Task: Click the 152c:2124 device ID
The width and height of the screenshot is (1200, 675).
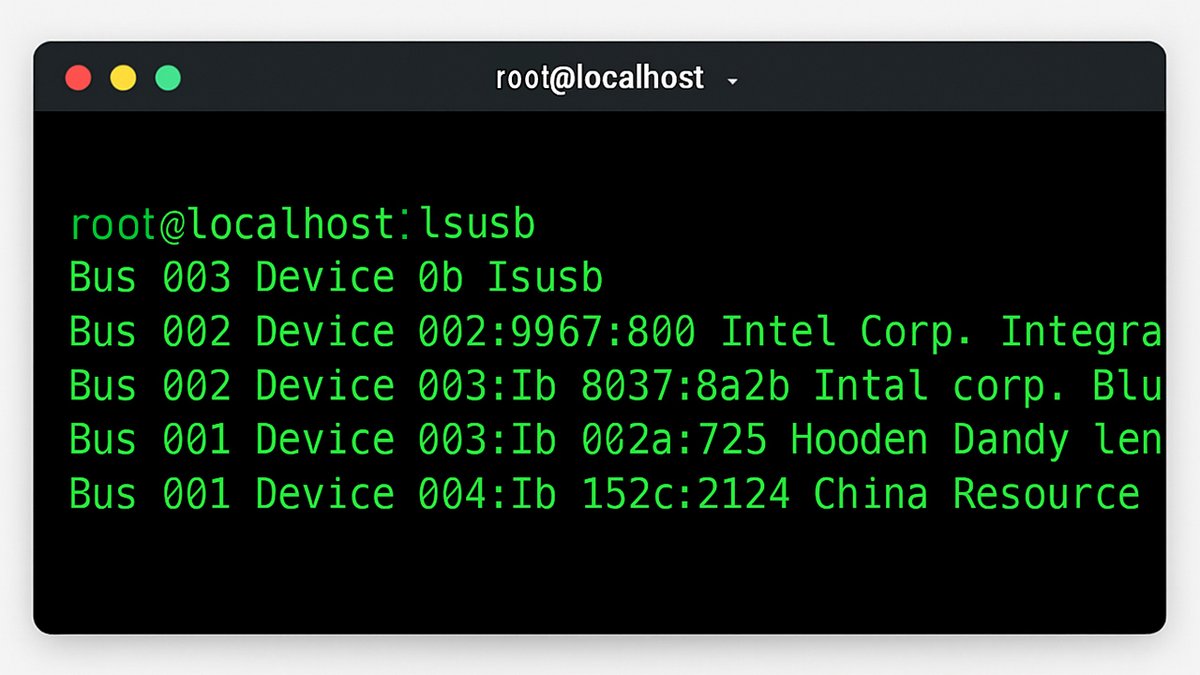Action: (x=685, y=494)
